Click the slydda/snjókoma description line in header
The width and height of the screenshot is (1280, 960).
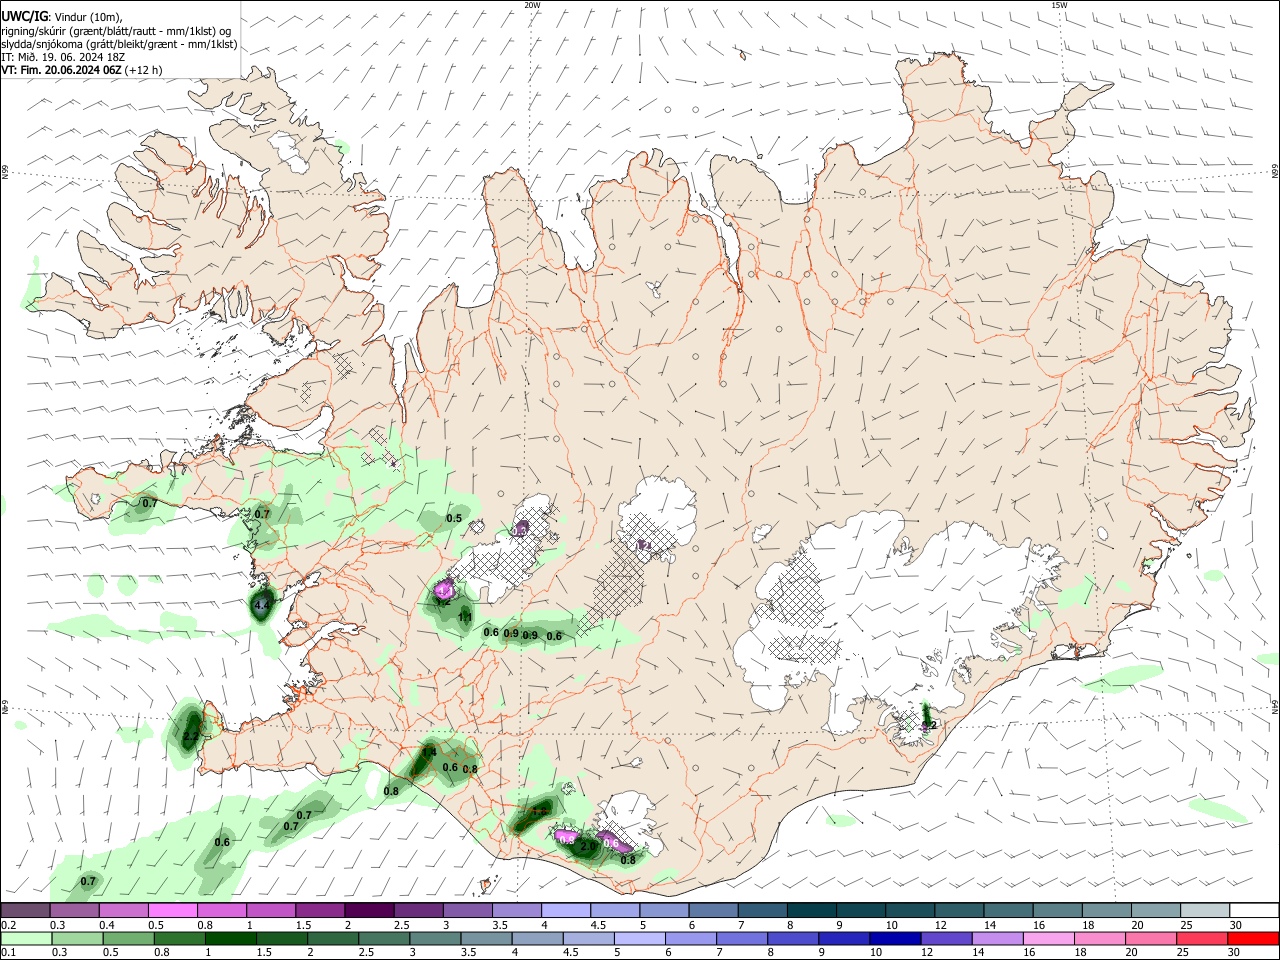tap(119, 44)
